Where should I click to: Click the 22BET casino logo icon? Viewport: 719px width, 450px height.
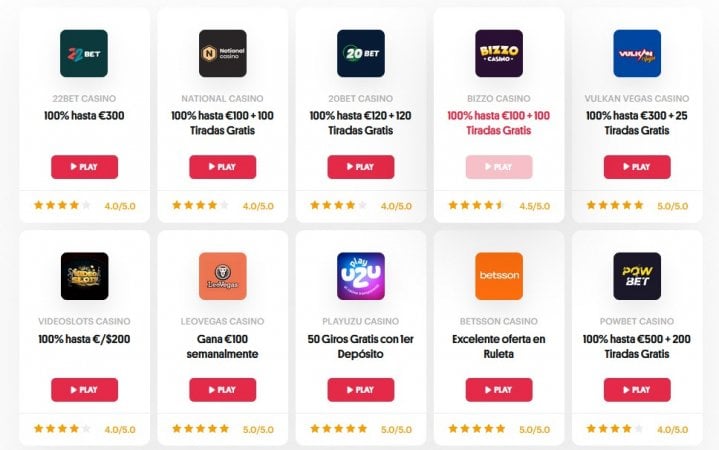84,53
